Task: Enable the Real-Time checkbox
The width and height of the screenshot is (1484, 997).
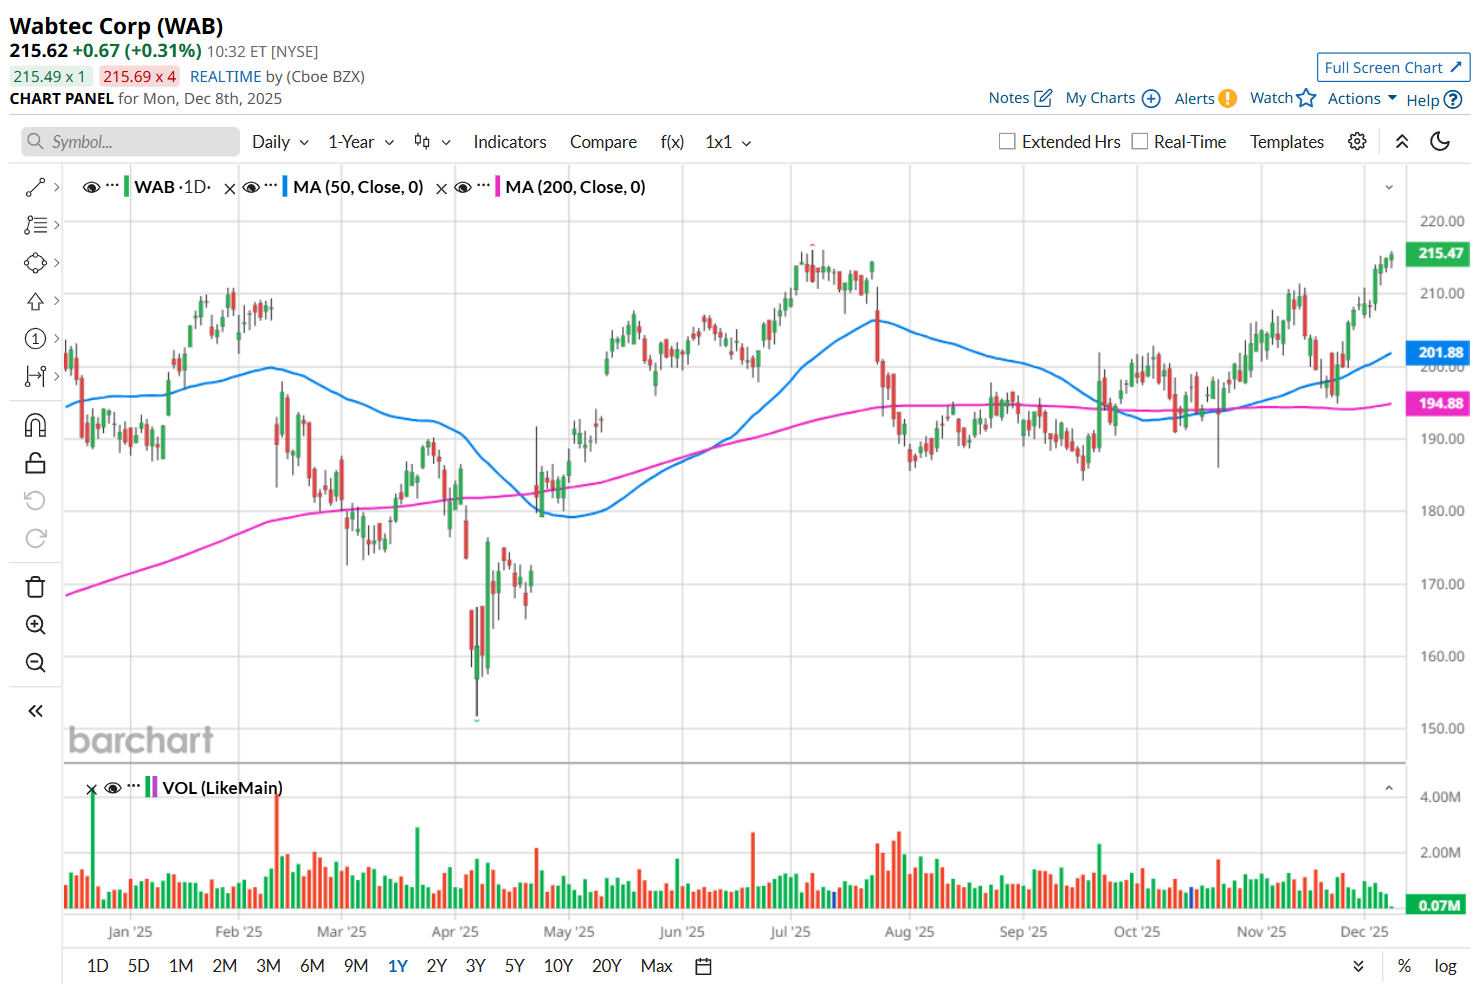Action: tap(1140, 142)
